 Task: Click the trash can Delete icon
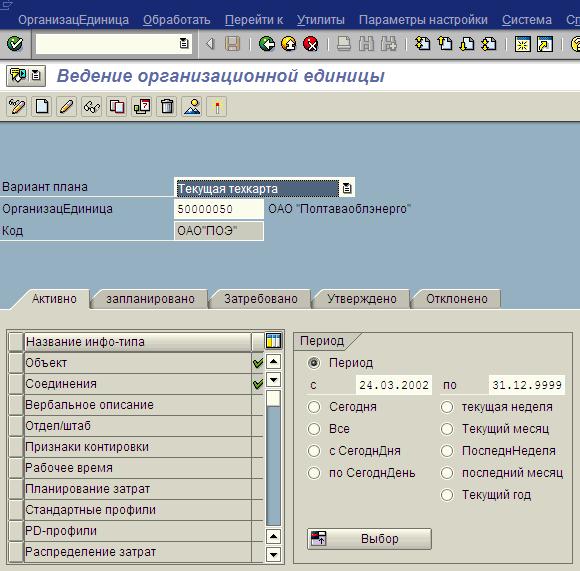[167, 107]
